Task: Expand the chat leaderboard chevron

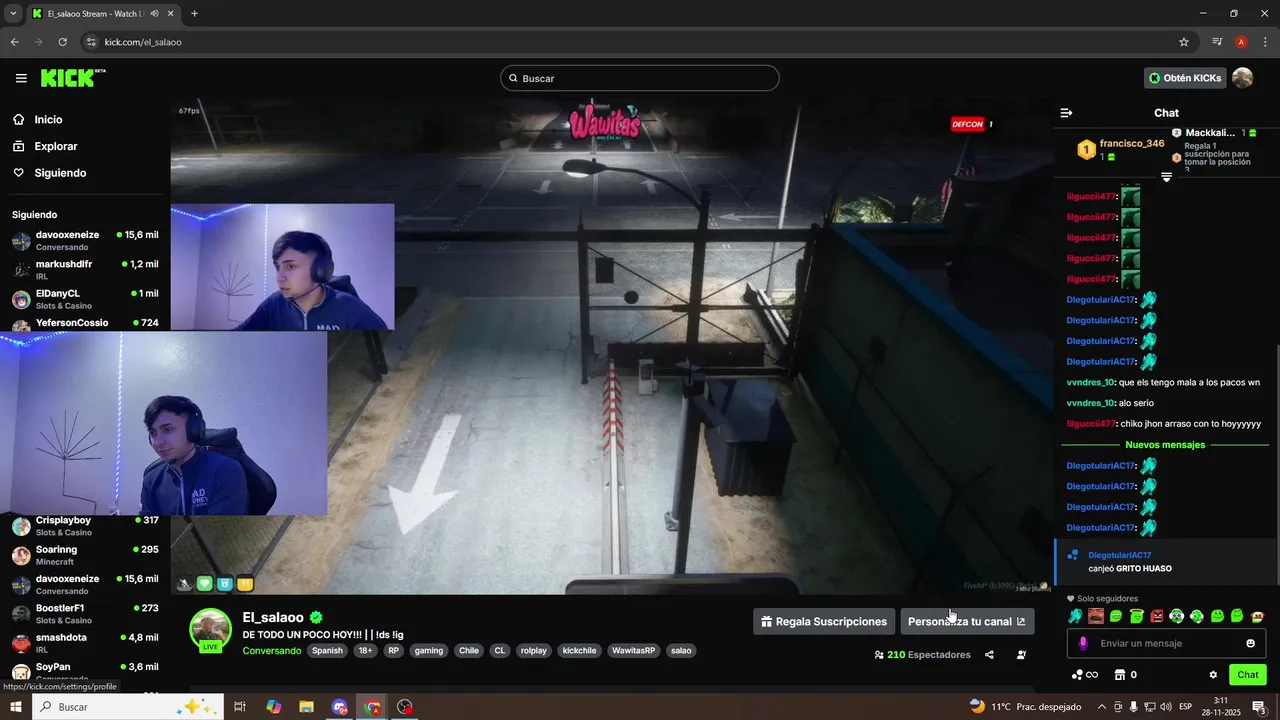Action: pyautogui.click(x=1166, y=177)
